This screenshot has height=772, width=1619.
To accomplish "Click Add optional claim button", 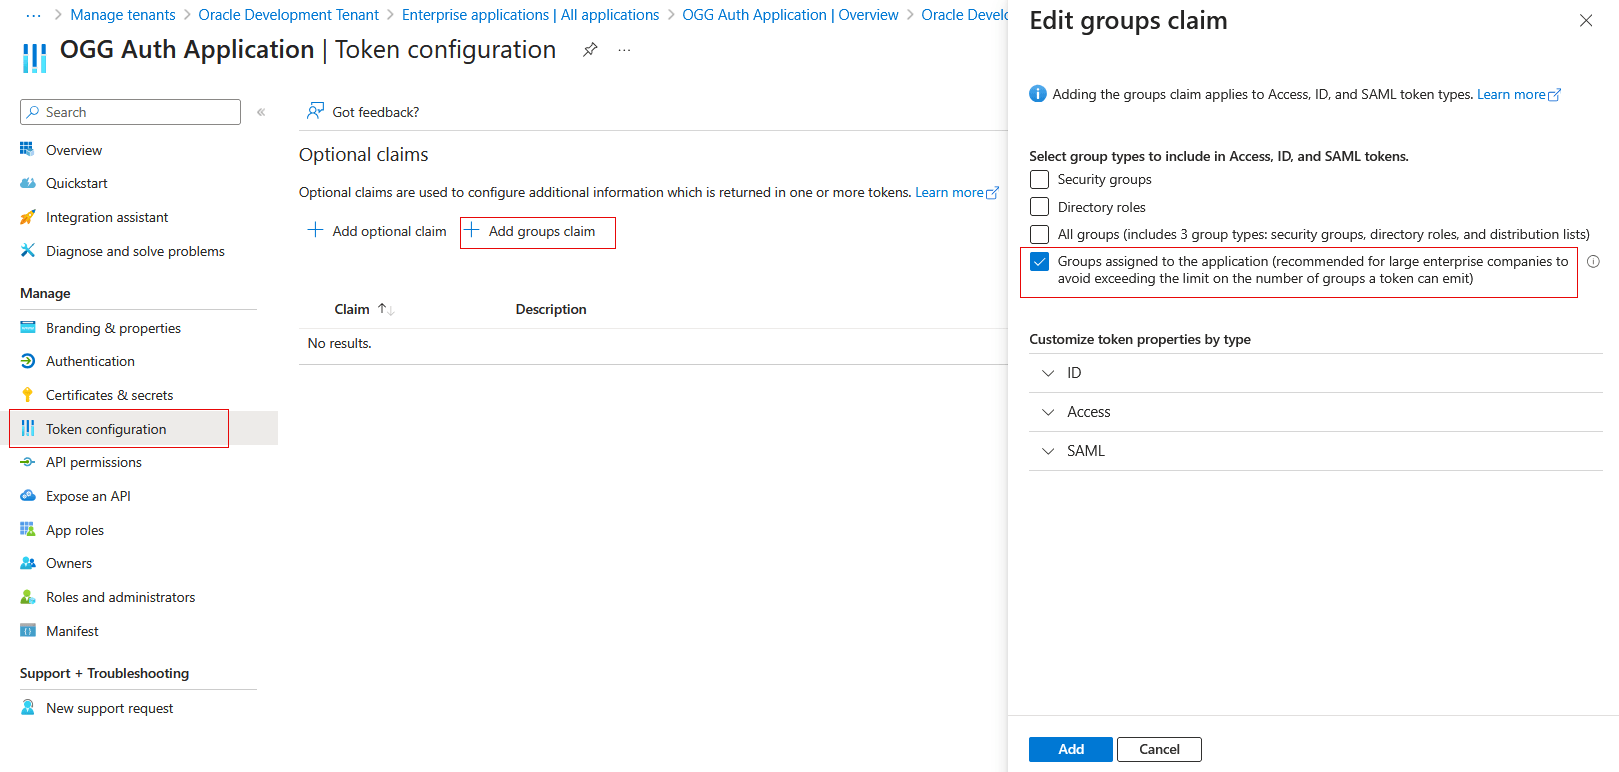I will point(377,231).
